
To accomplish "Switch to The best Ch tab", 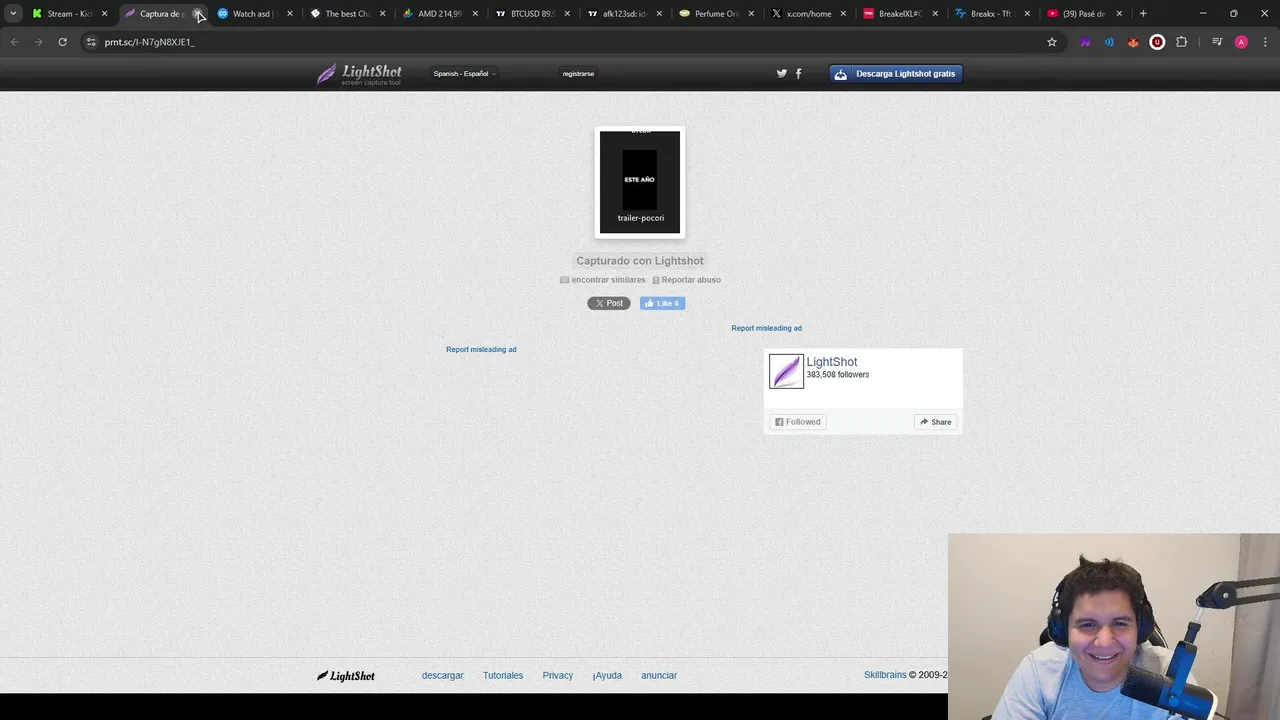I will tap(347, 14).
